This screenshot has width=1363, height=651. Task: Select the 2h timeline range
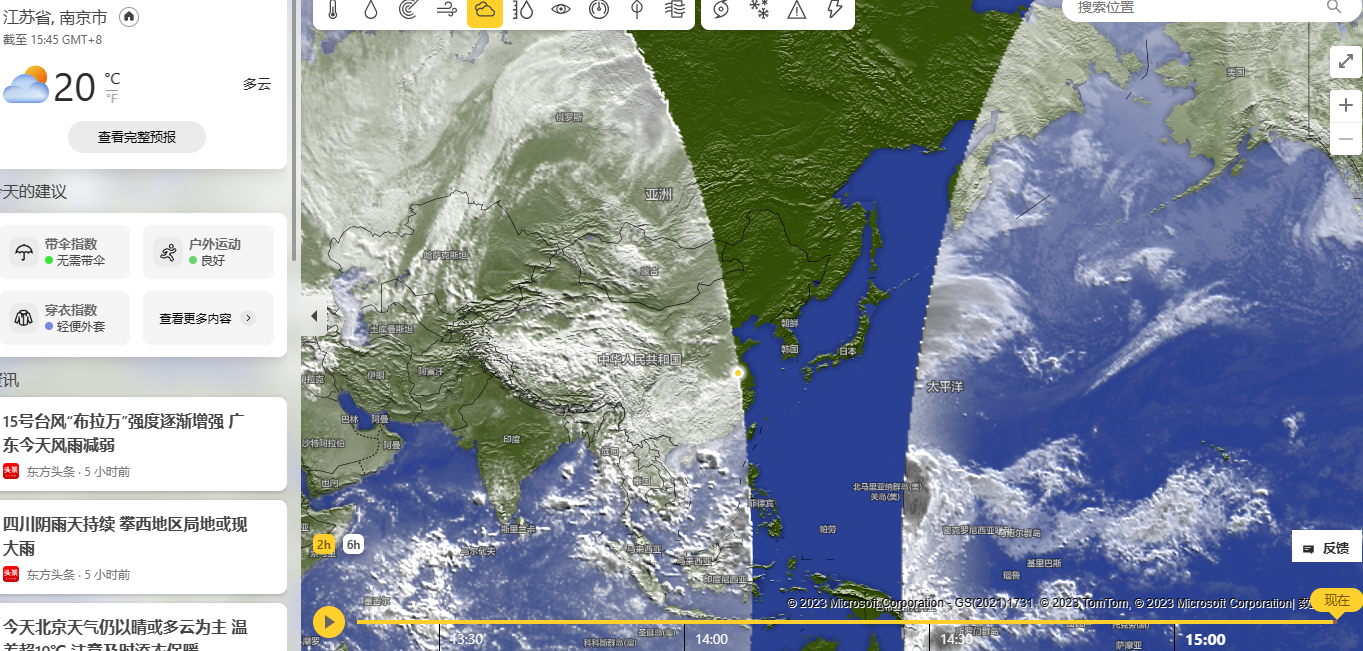pos(324,545)
